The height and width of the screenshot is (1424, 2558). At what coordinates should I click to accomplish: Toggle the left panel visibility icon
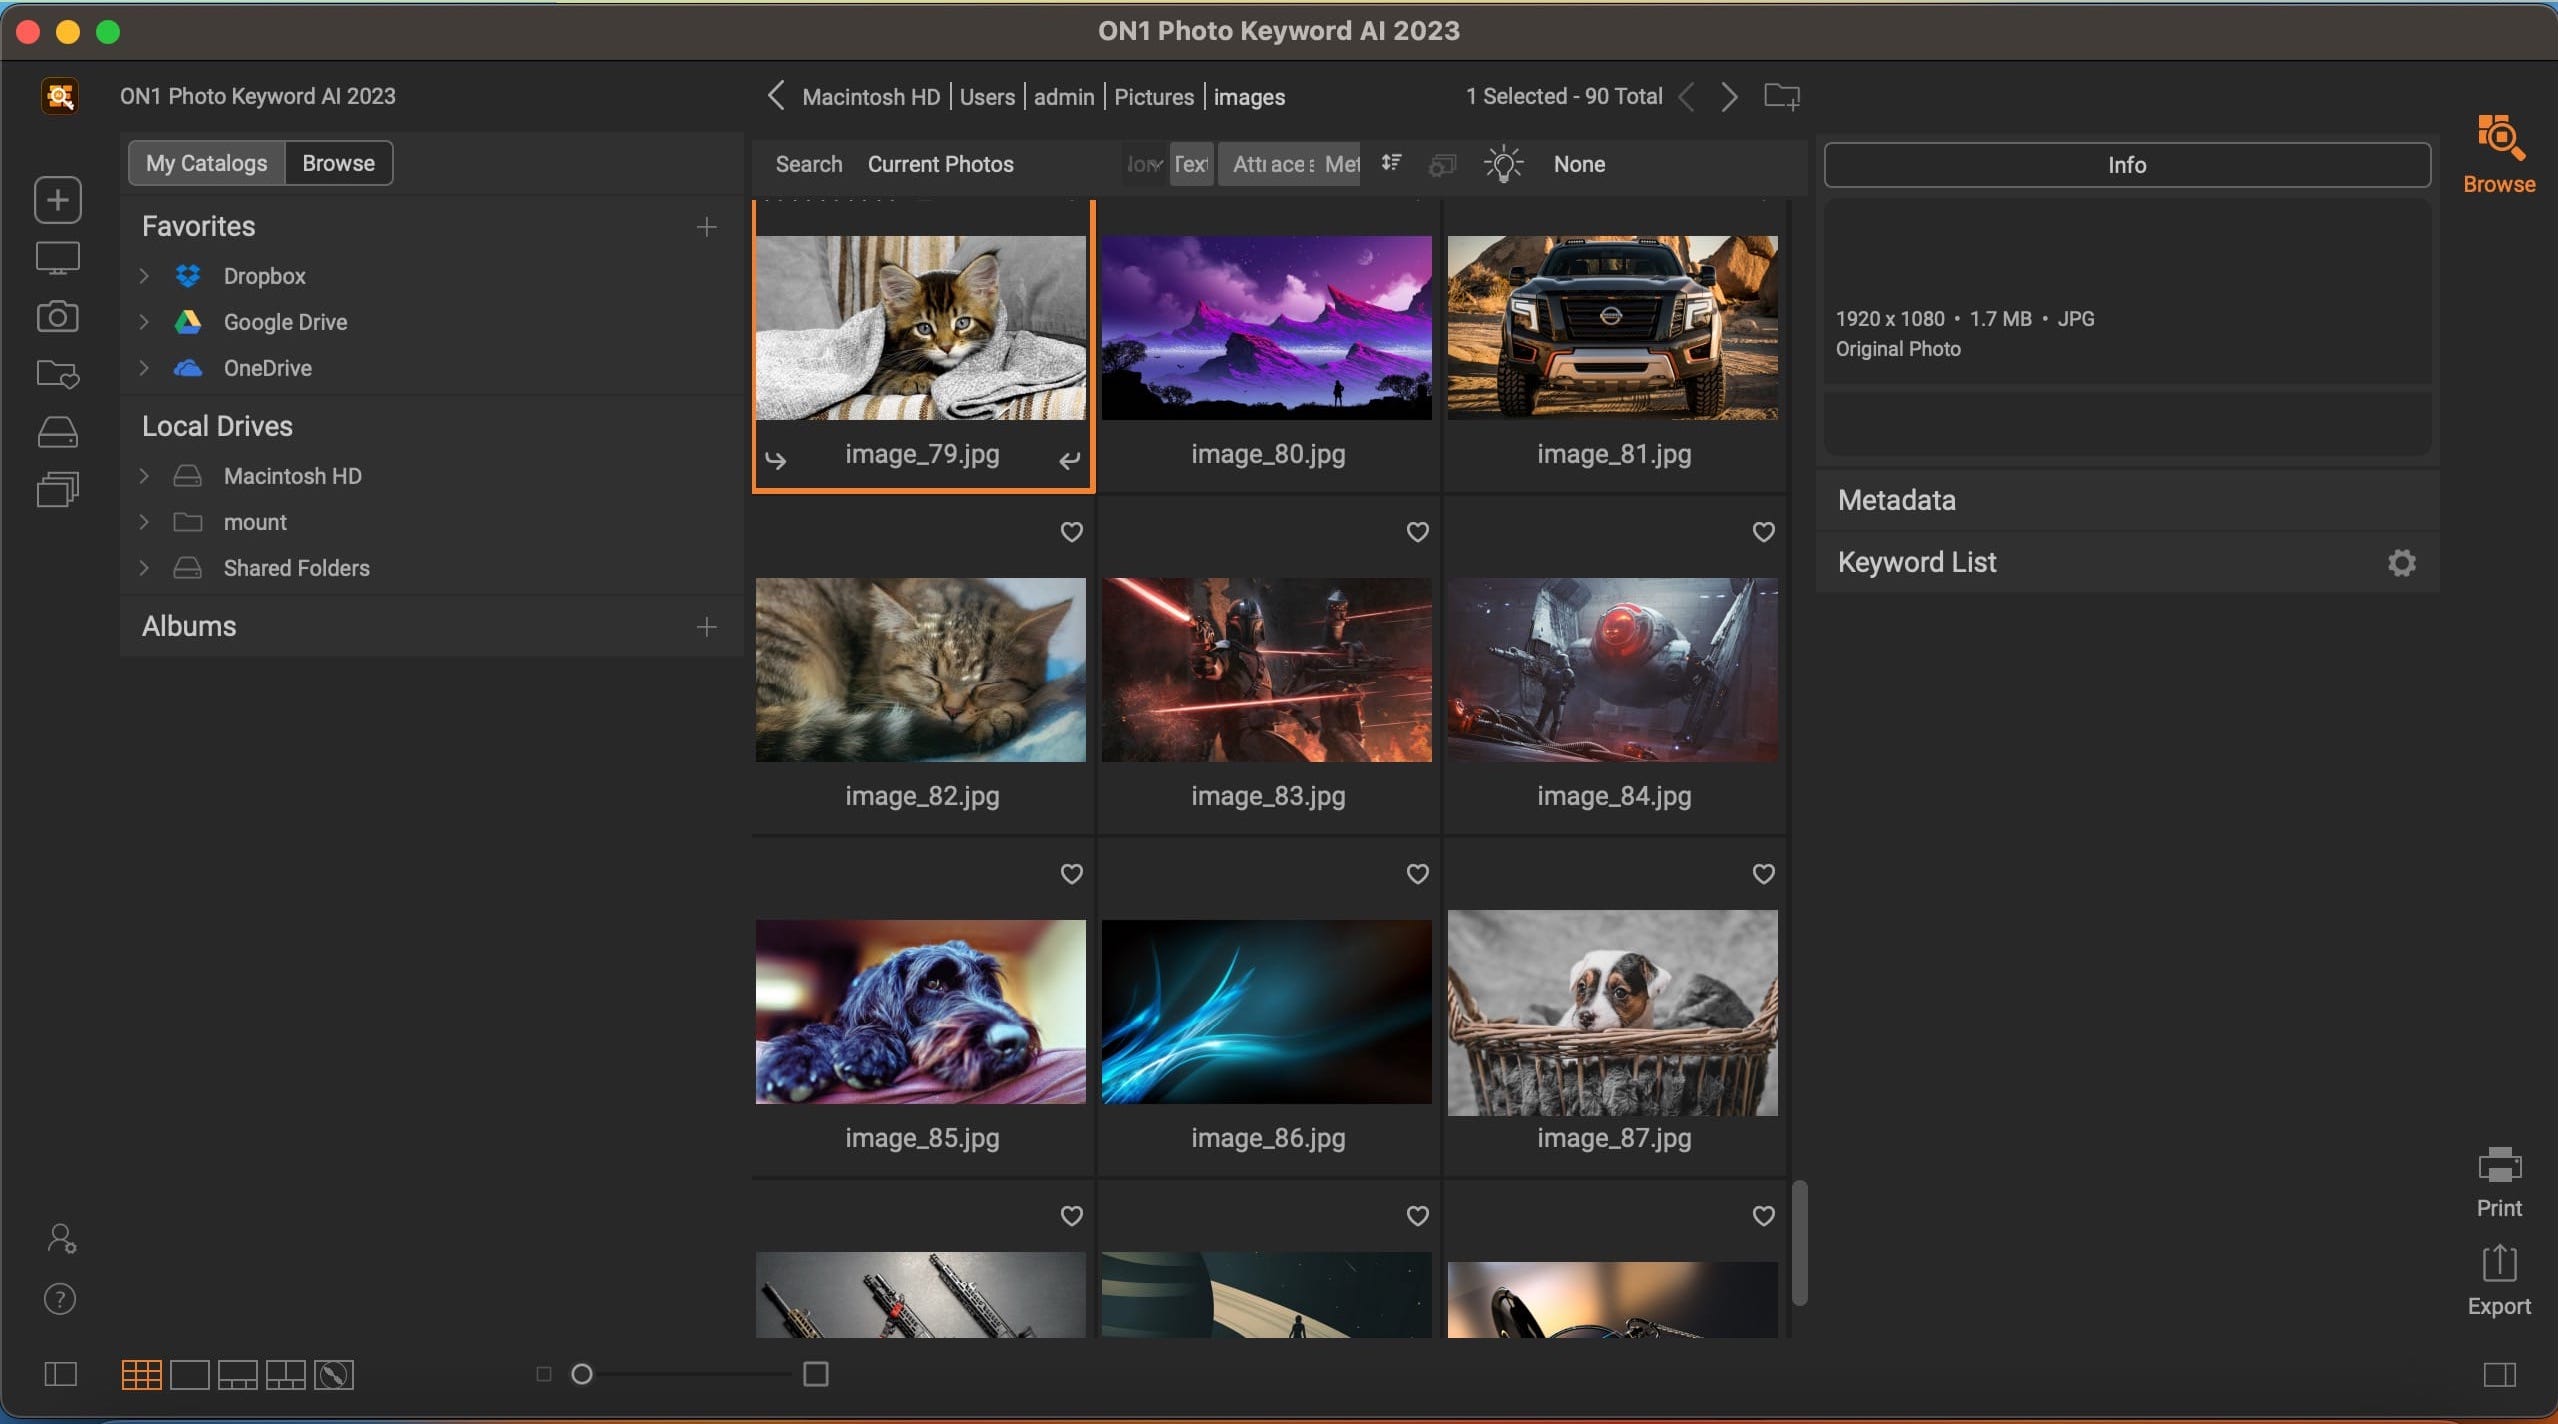pos(61,1374)
